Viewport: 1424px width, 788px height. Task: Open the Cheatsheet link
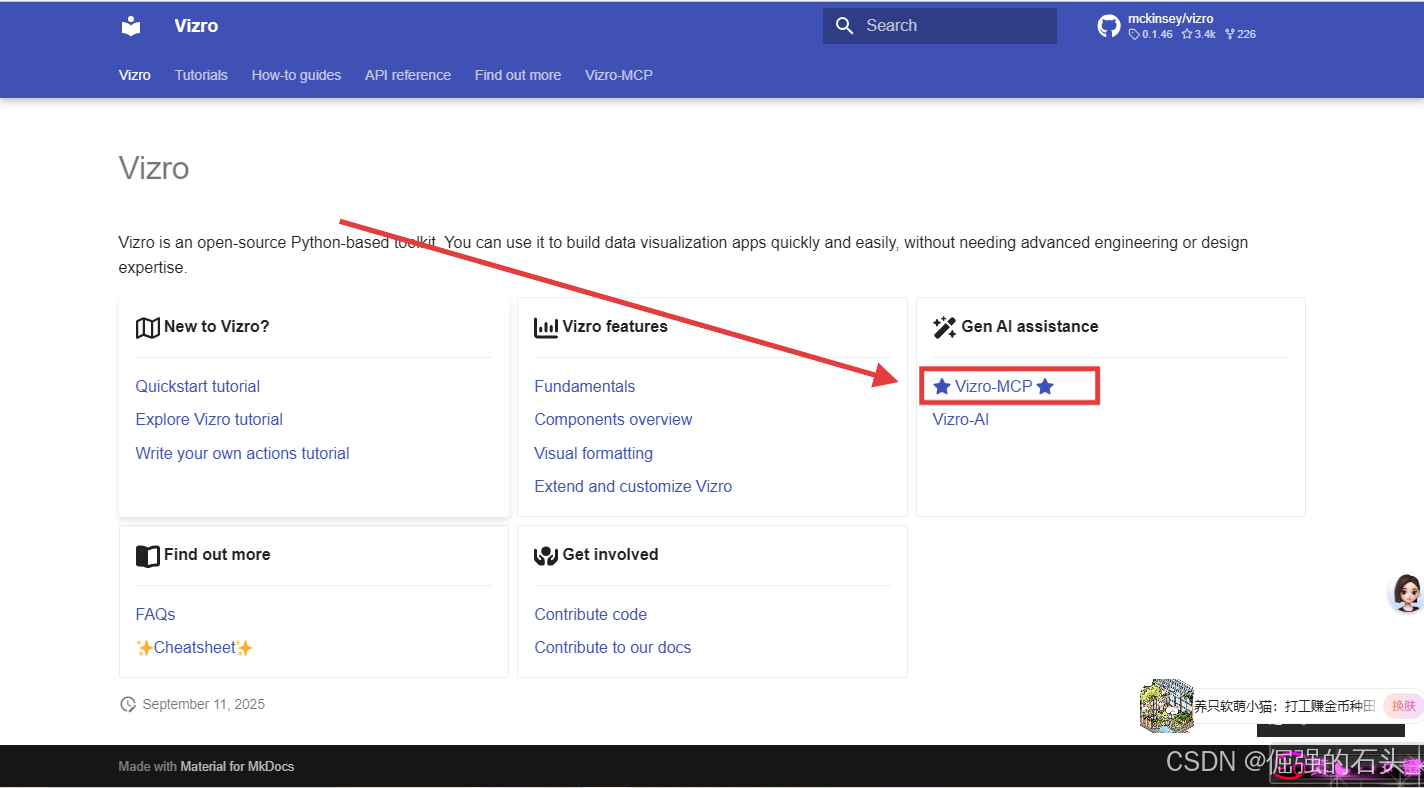[195, 647]
